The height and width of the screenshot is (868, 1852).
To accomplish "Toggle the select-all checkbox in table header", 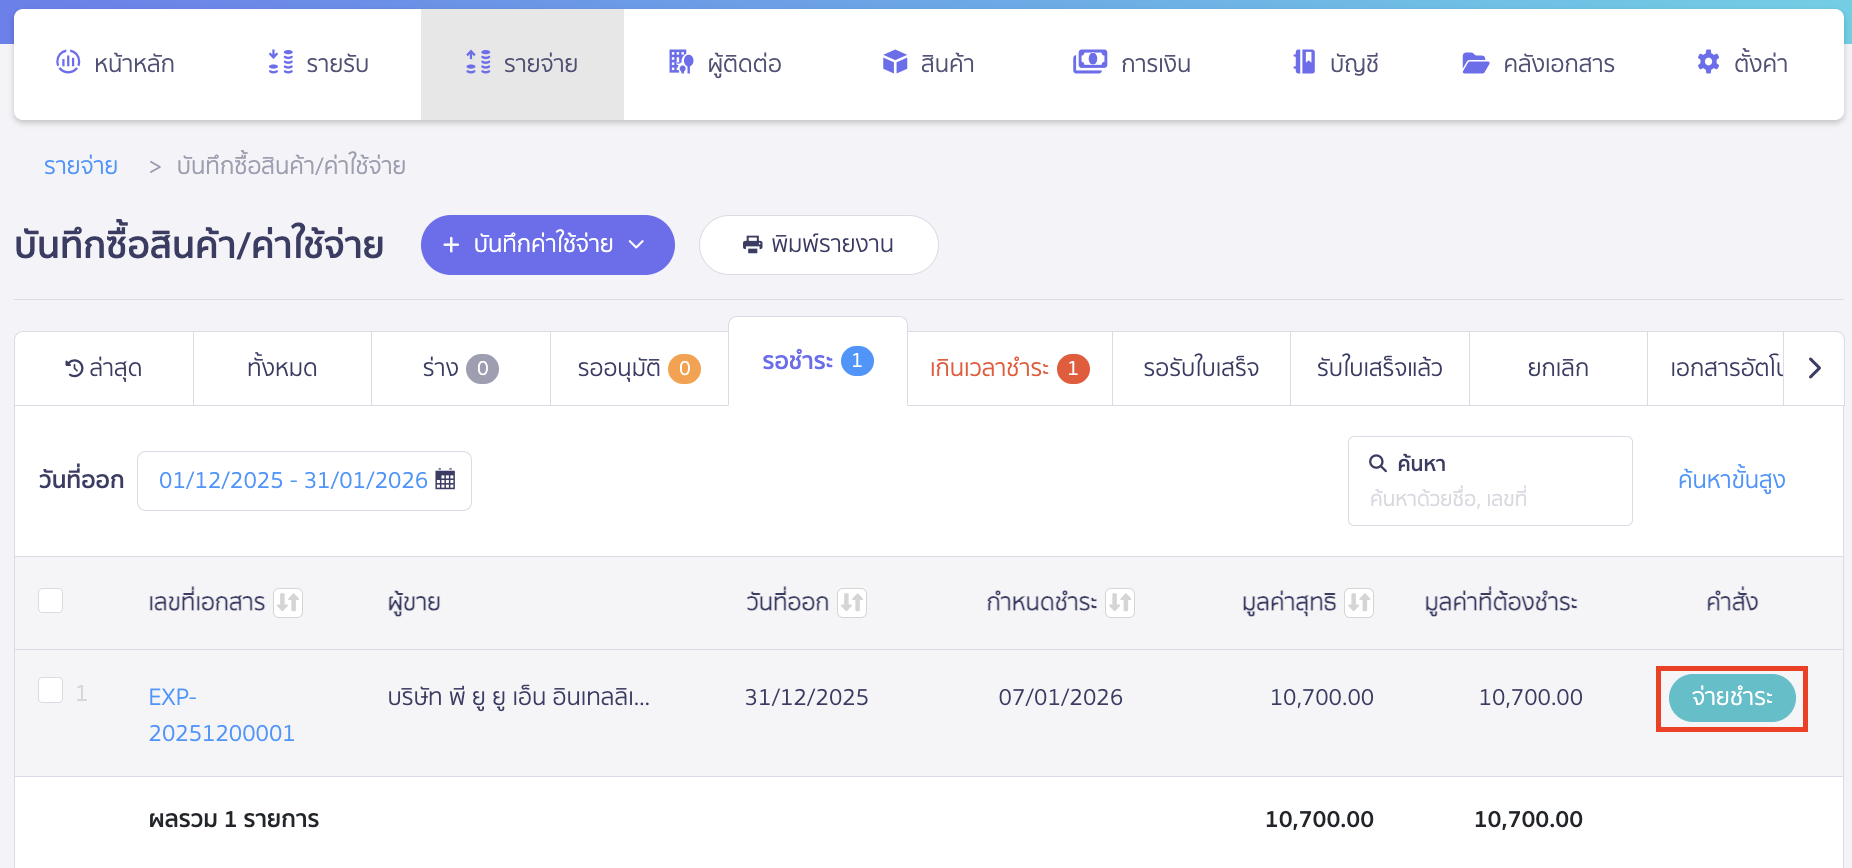I will pos(50,600).
